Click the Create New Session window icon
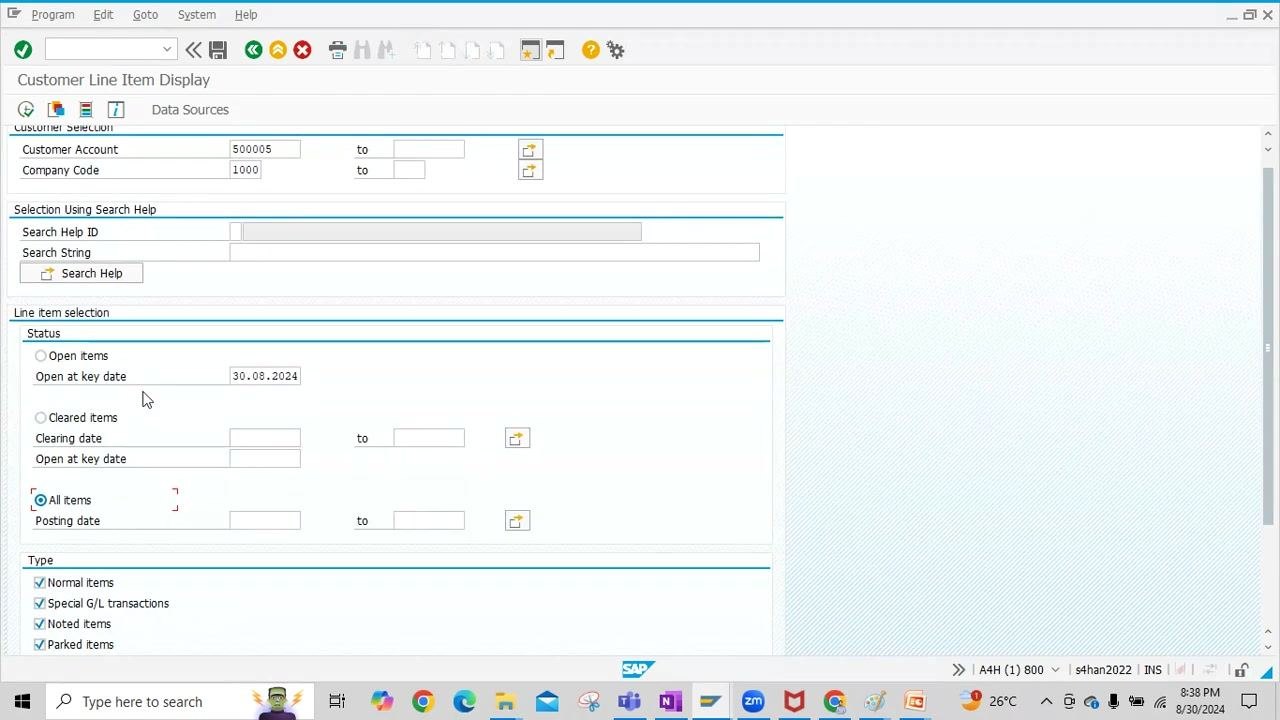The width and height of the screenshot is (1280, 720). click(530, 50)
